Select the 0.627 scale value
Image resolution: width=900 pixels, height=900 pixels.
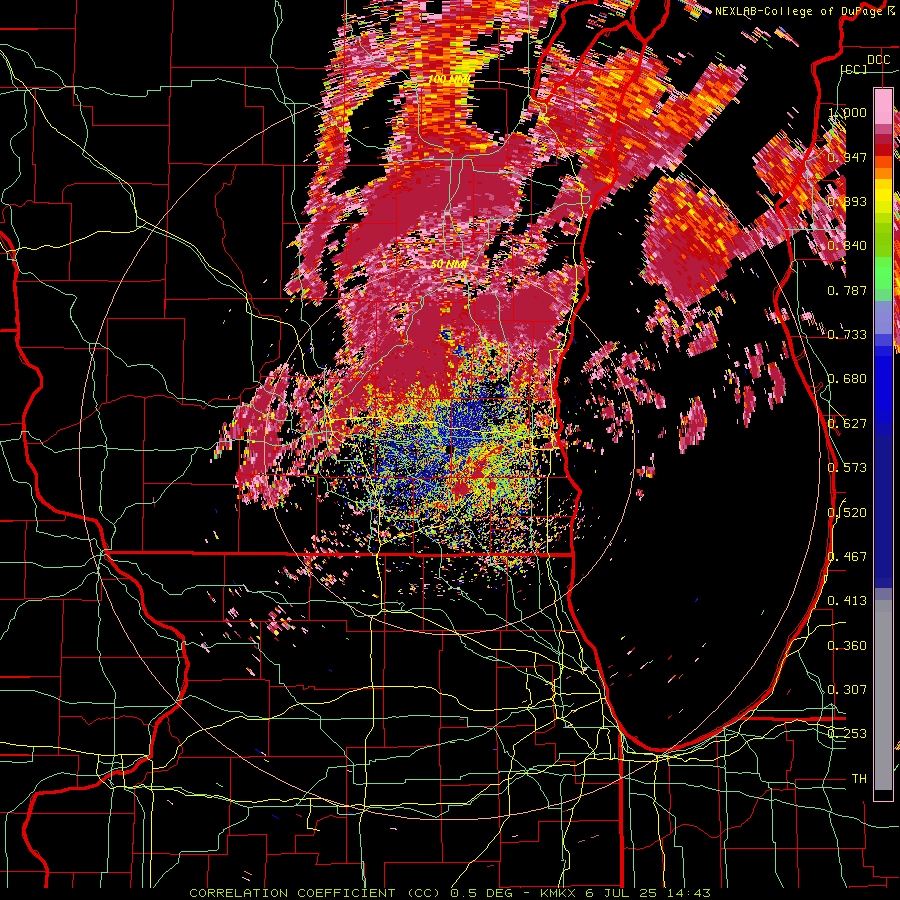(847, 424)
